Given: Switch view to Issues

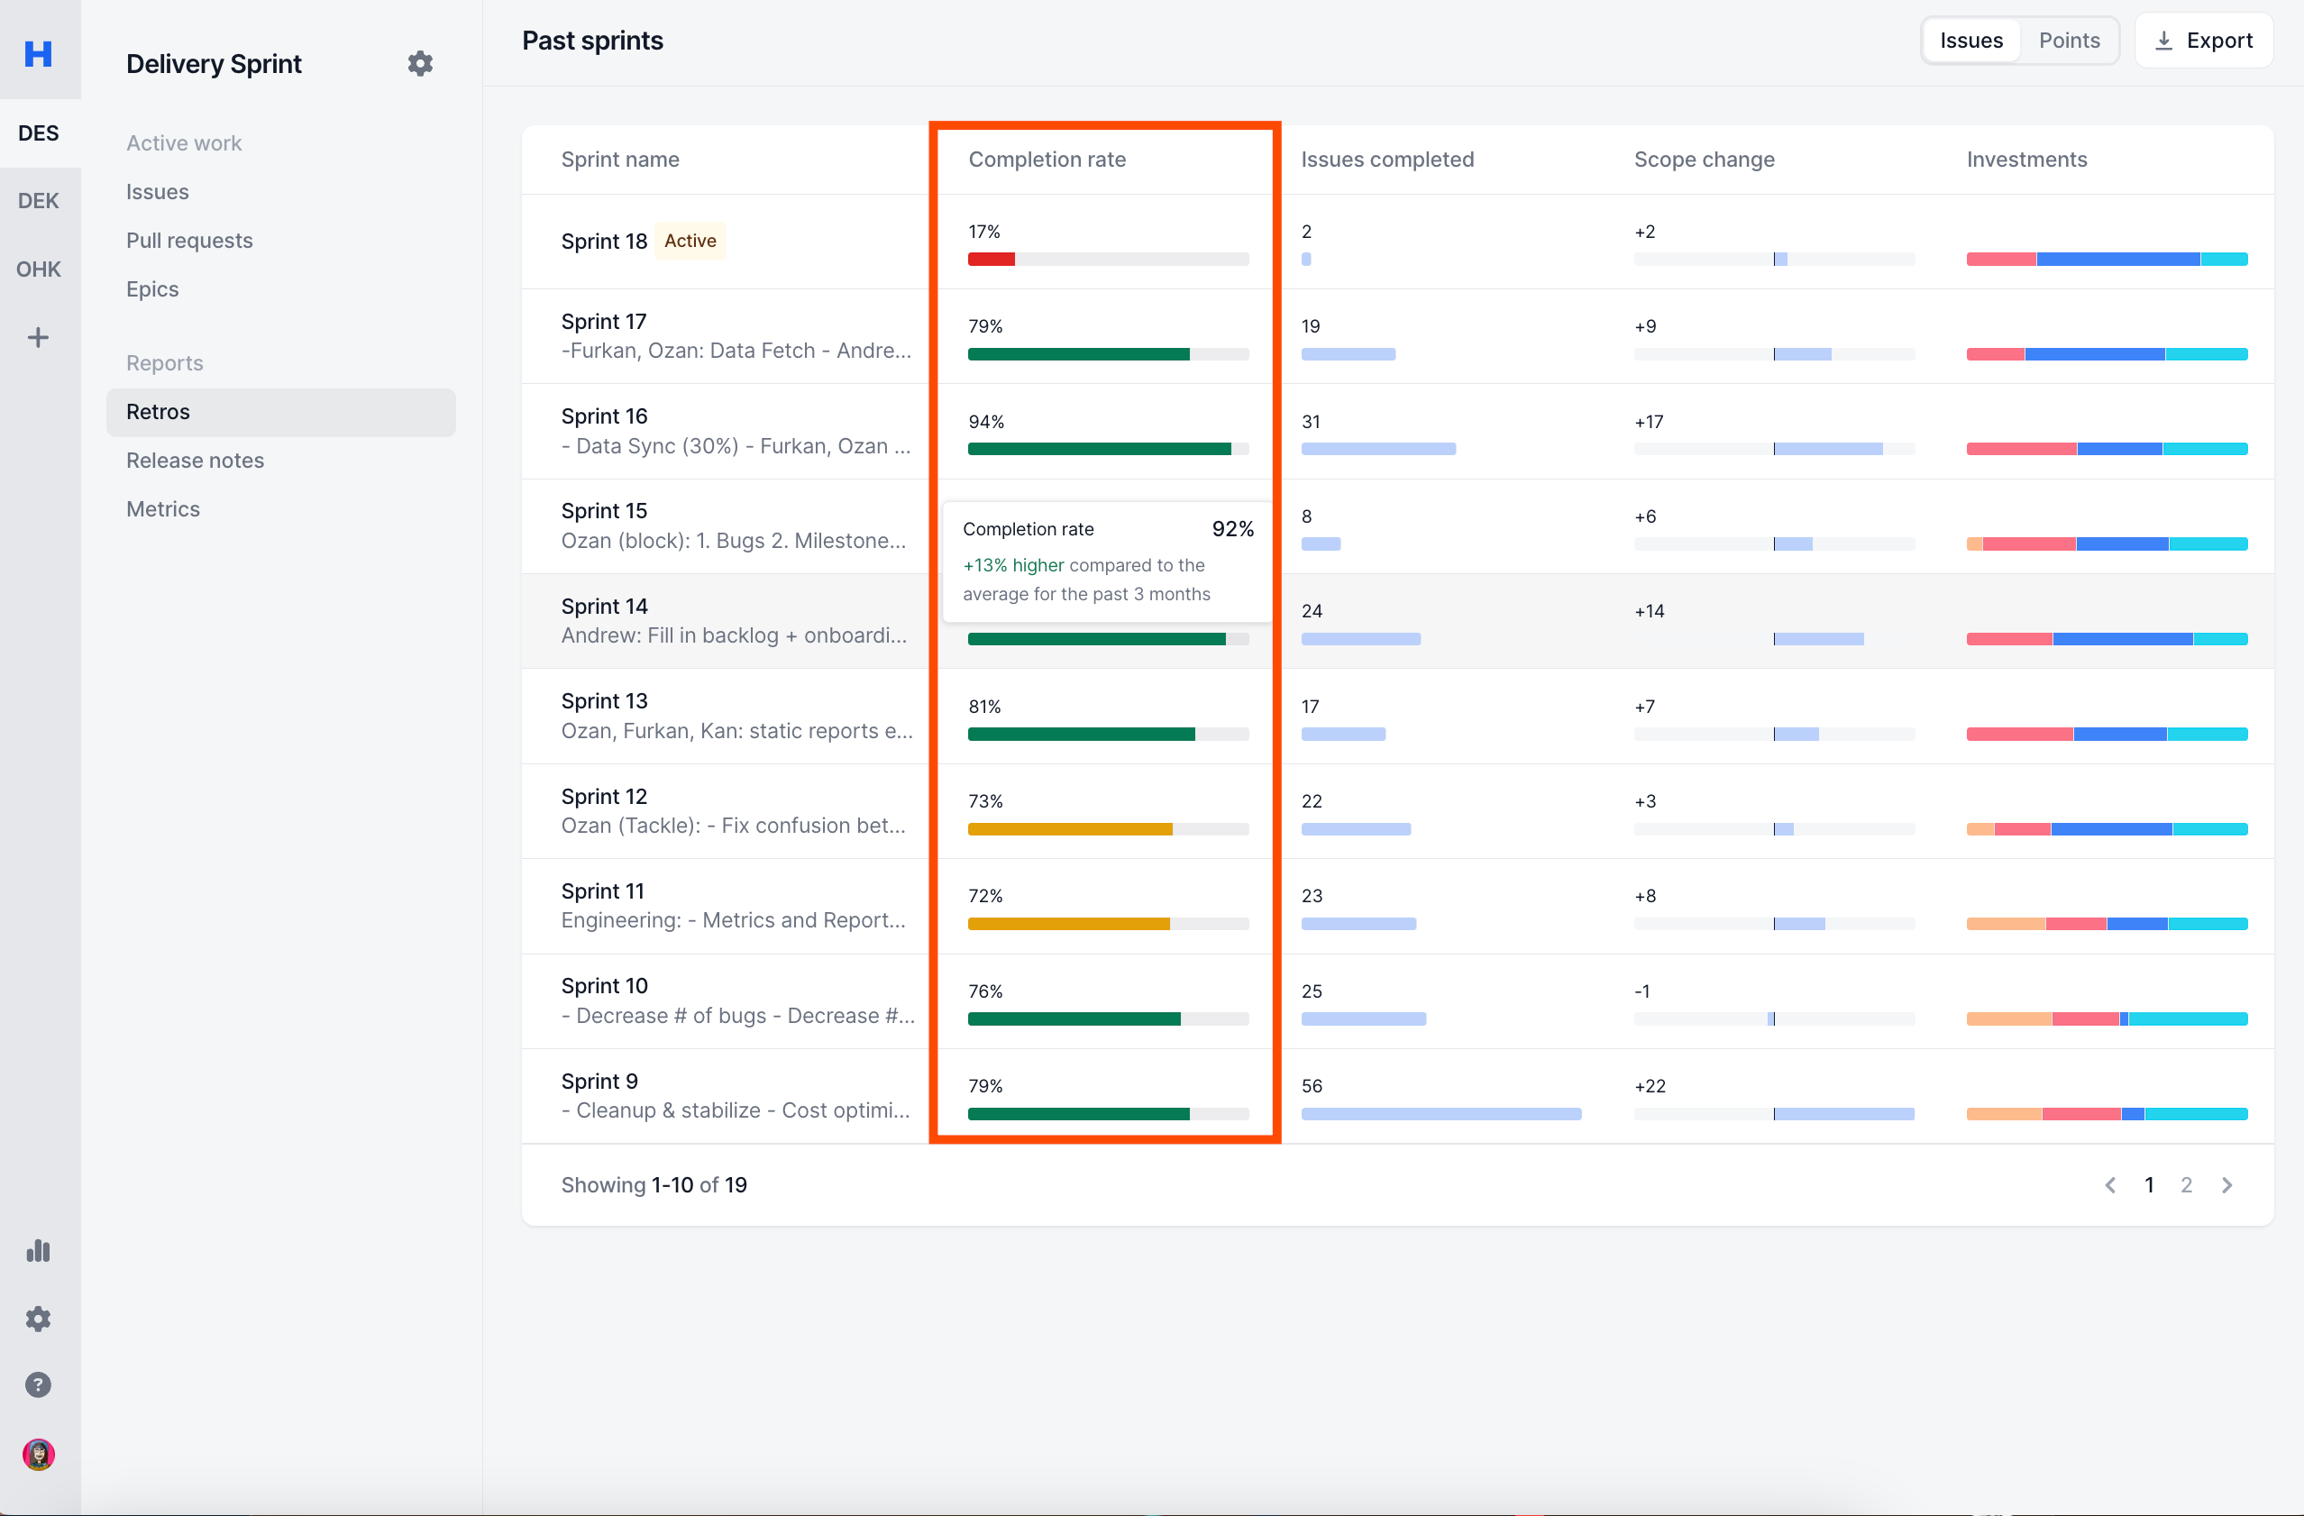Looking at the screenshot, I should (1971, 41).
